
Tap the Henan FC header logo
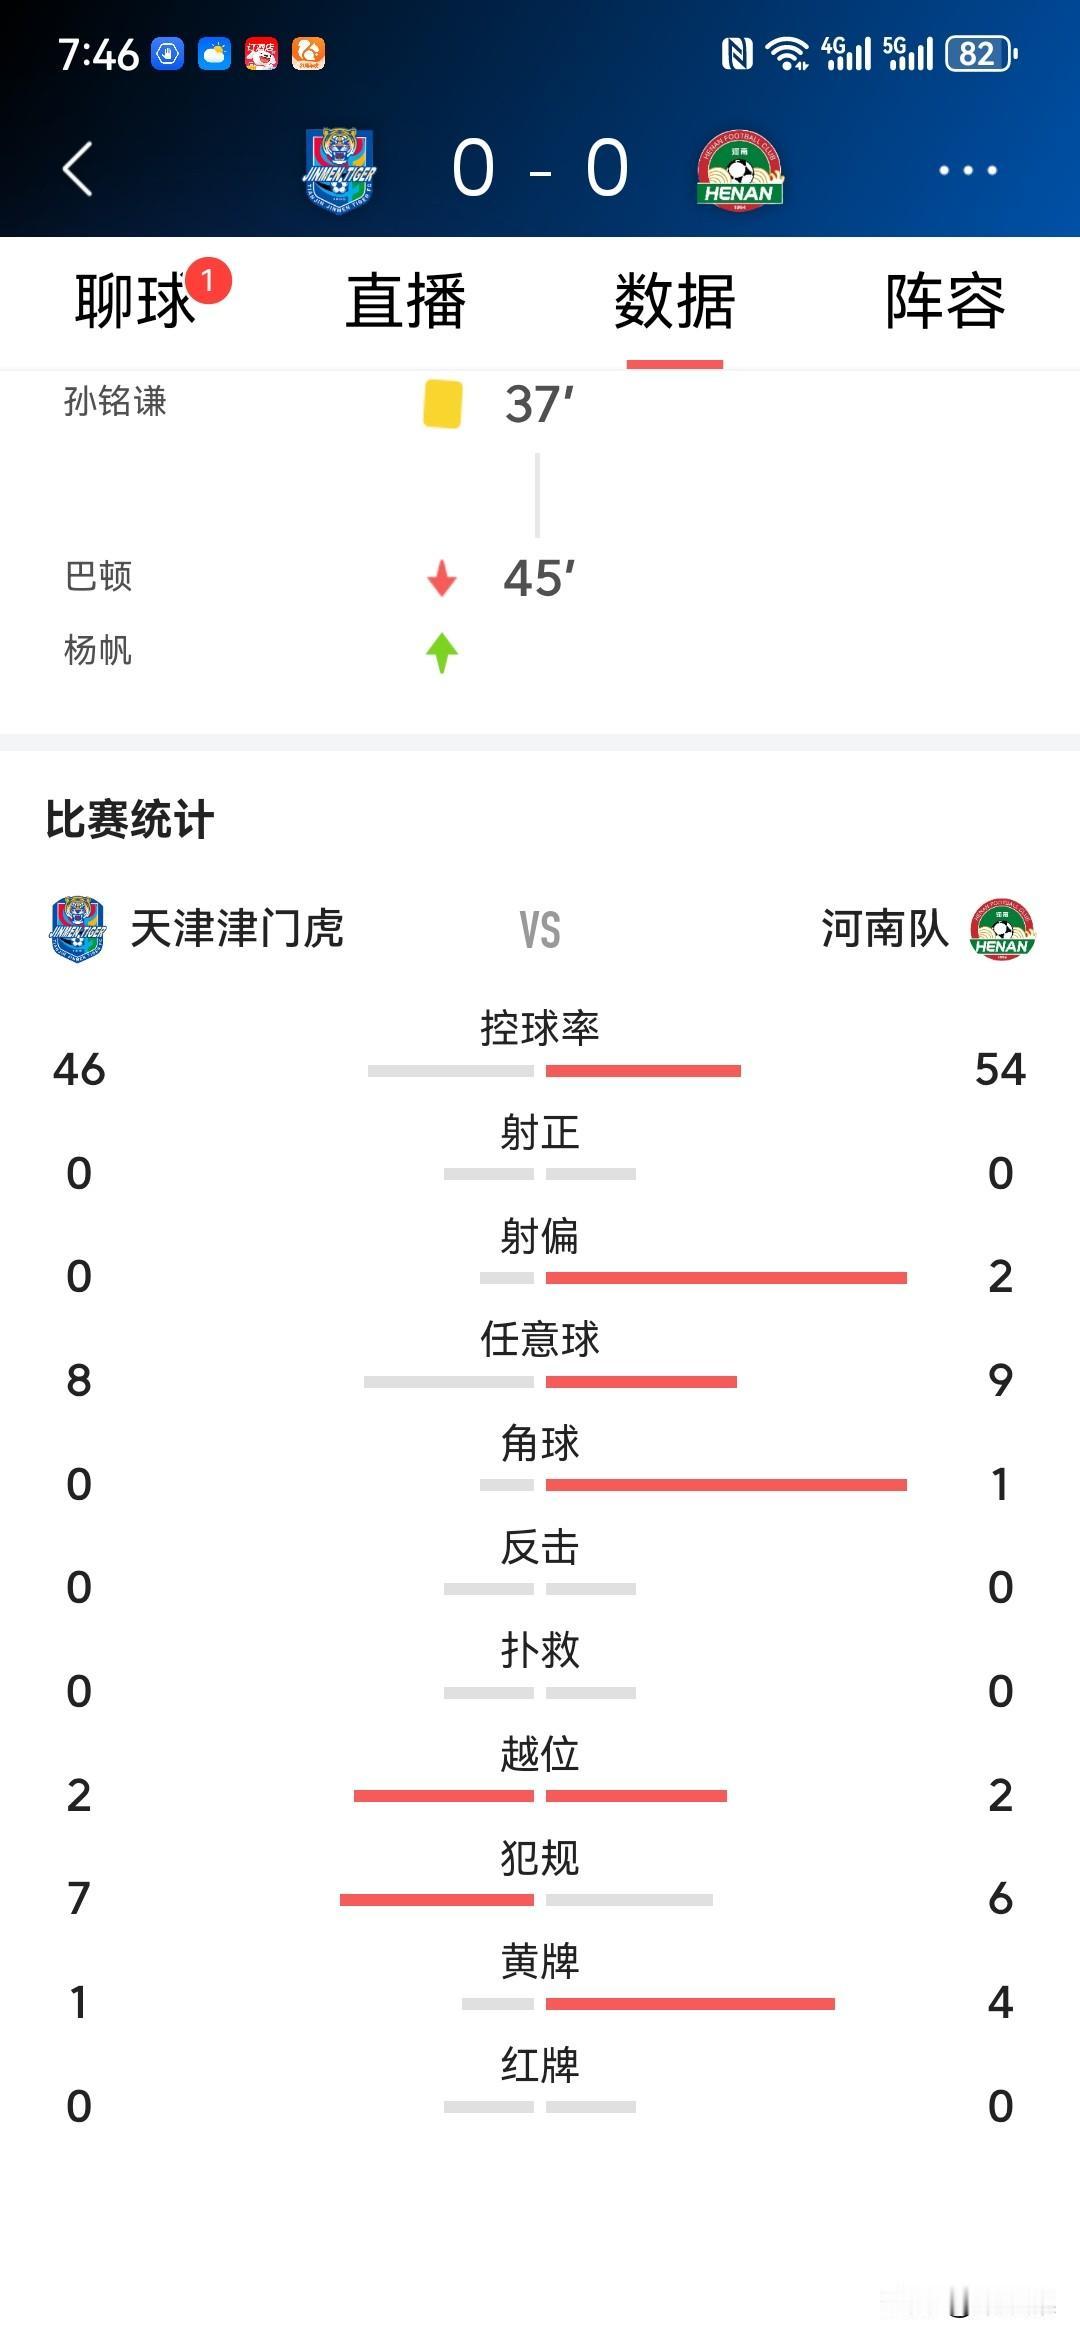click(x=739, y=170)
